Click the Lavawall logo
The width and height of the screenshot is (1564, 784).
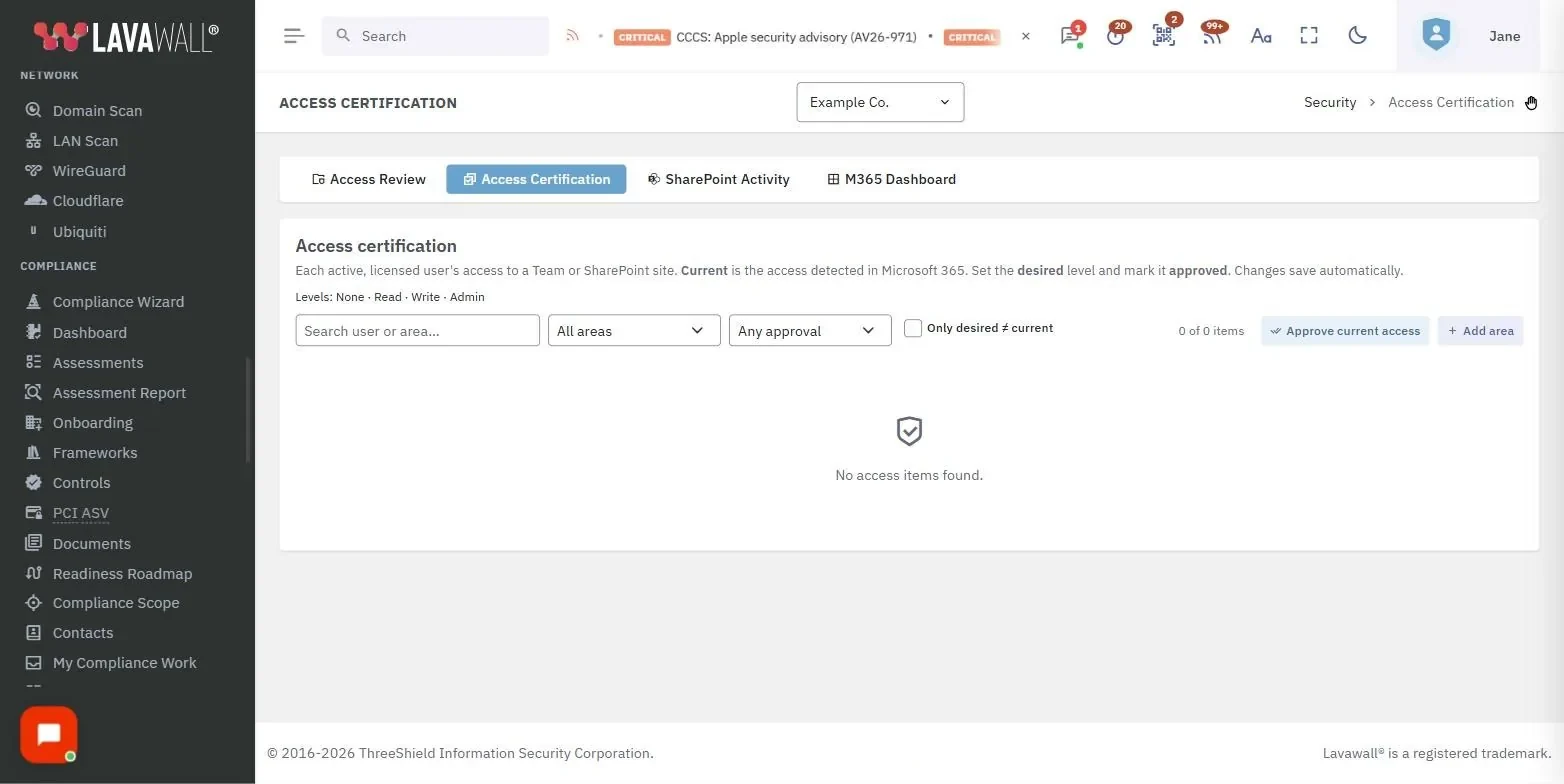point(126,37)
